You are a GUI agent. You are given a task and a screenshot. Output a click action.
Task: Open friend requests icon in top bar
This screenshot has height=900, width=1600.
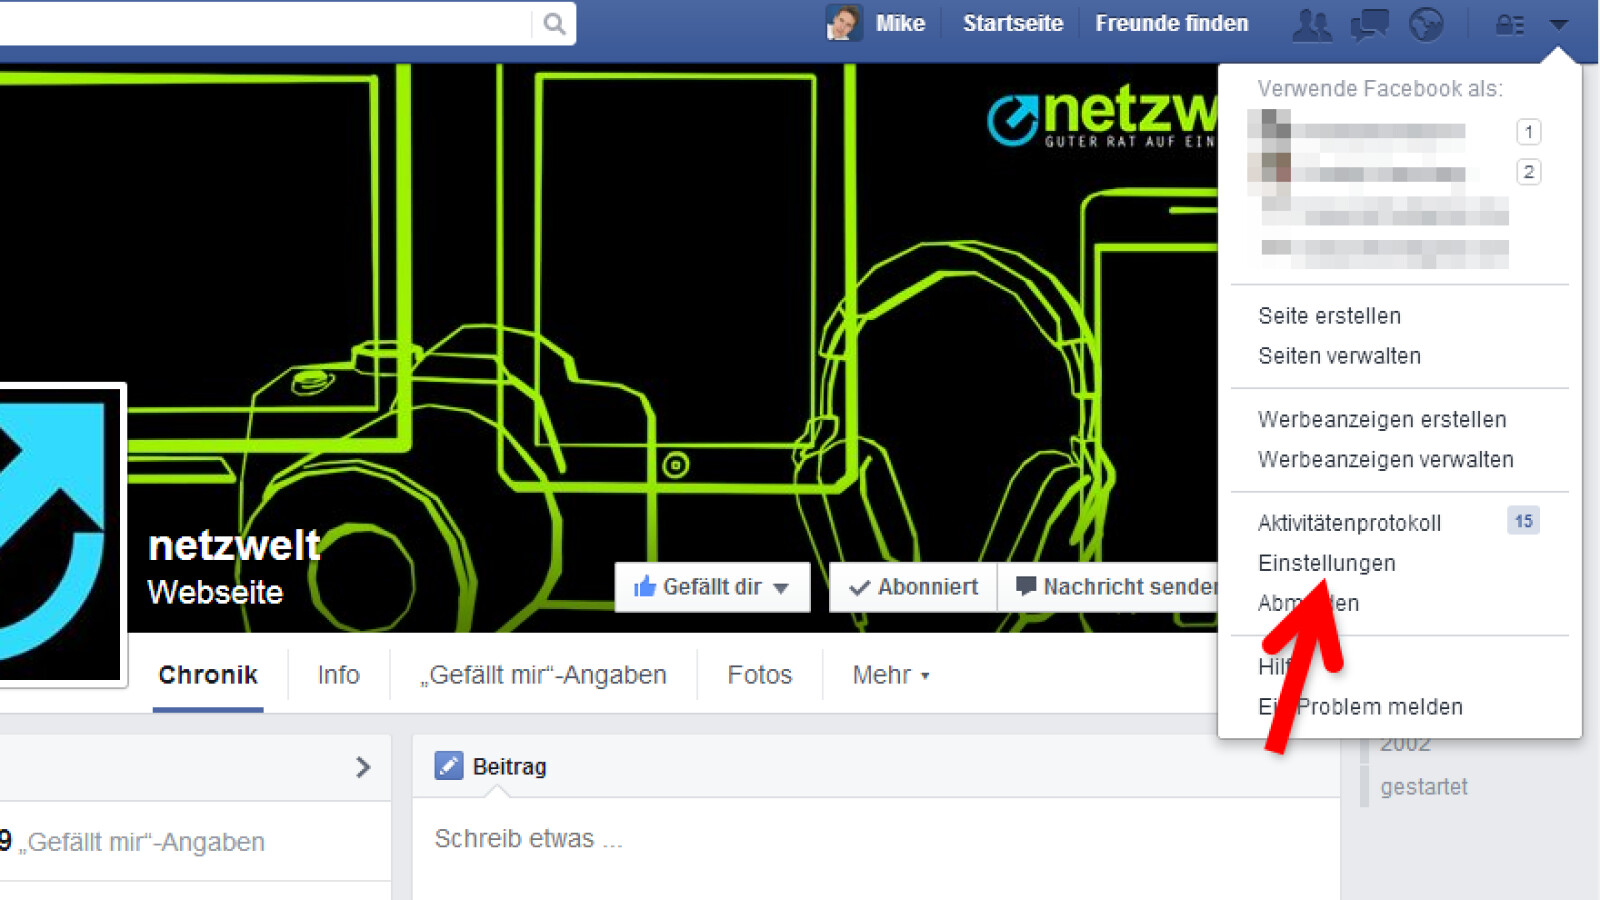tap(1311, 25)
